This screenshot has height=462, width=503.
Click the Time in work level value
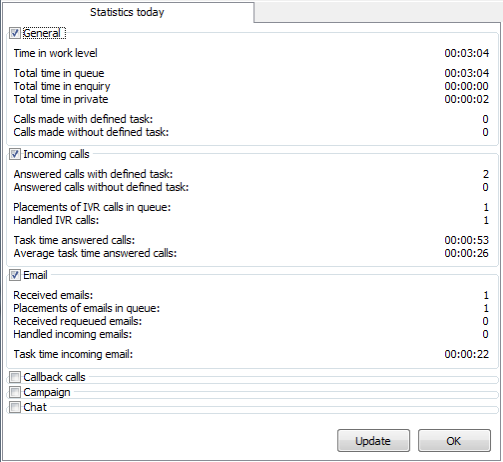click(x=467, y=53)
